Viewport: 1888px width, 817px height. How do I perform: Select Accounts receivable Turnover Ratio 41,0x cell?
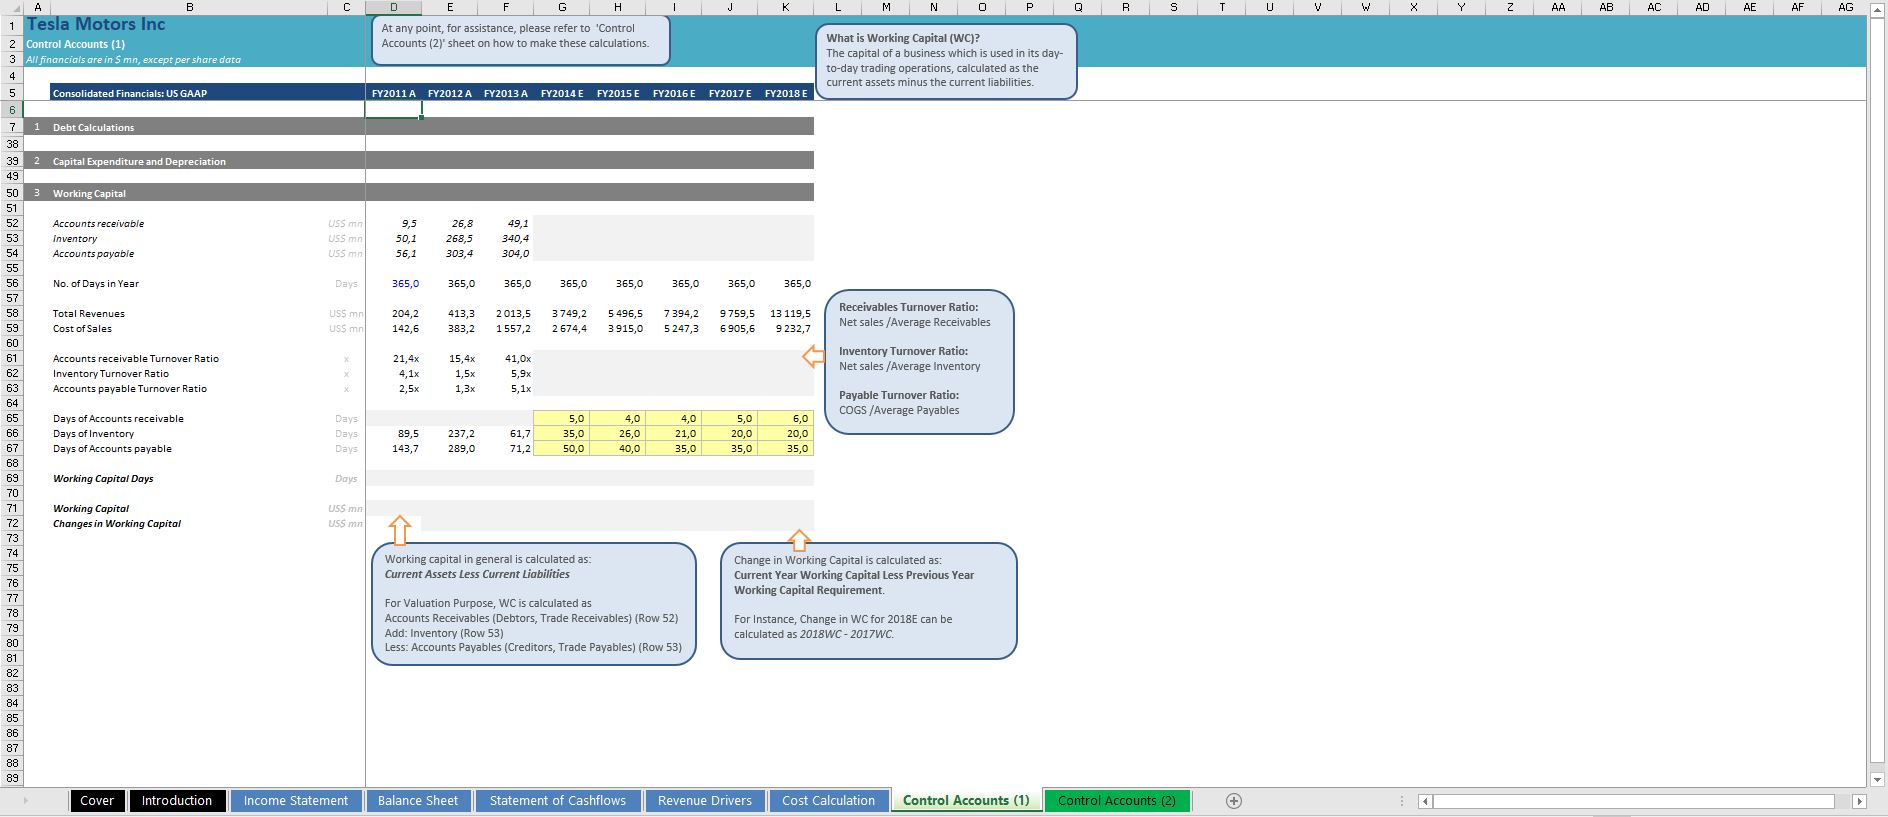pos(506,359)
